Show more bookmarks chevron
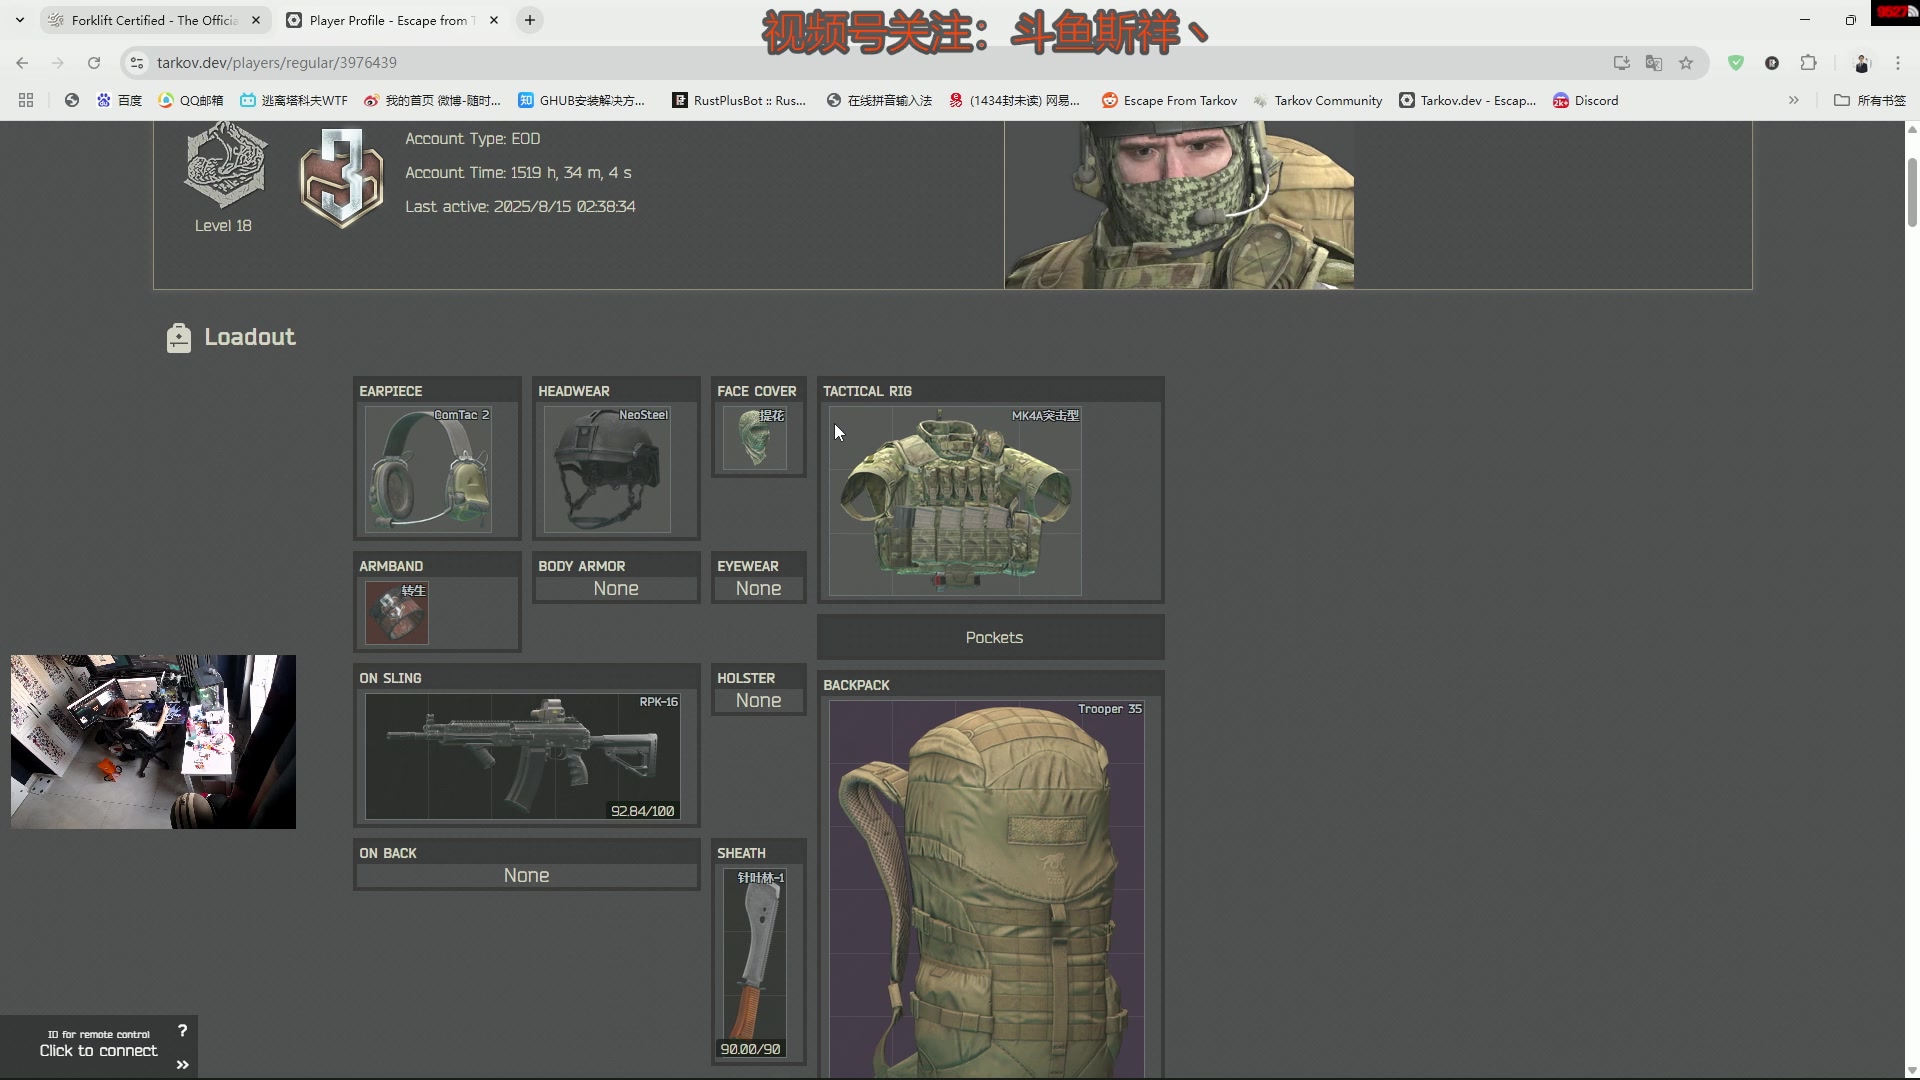The image size is (1920, 1080). (1794, 100)
